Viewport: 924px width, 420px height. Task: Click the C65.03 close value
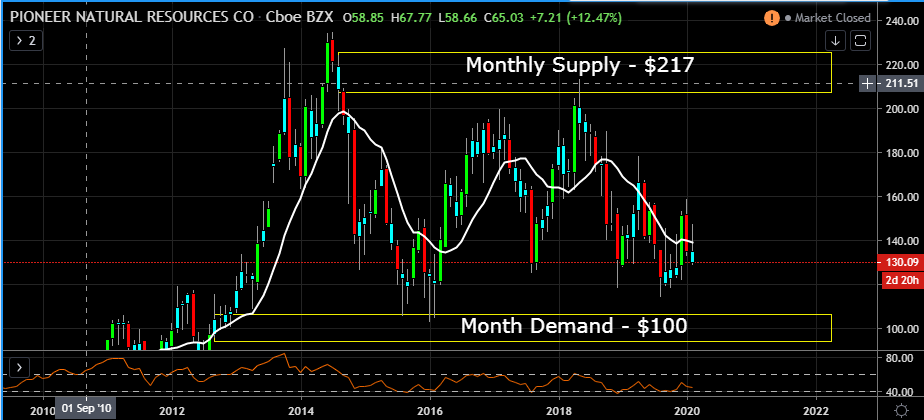coord(505,18)
